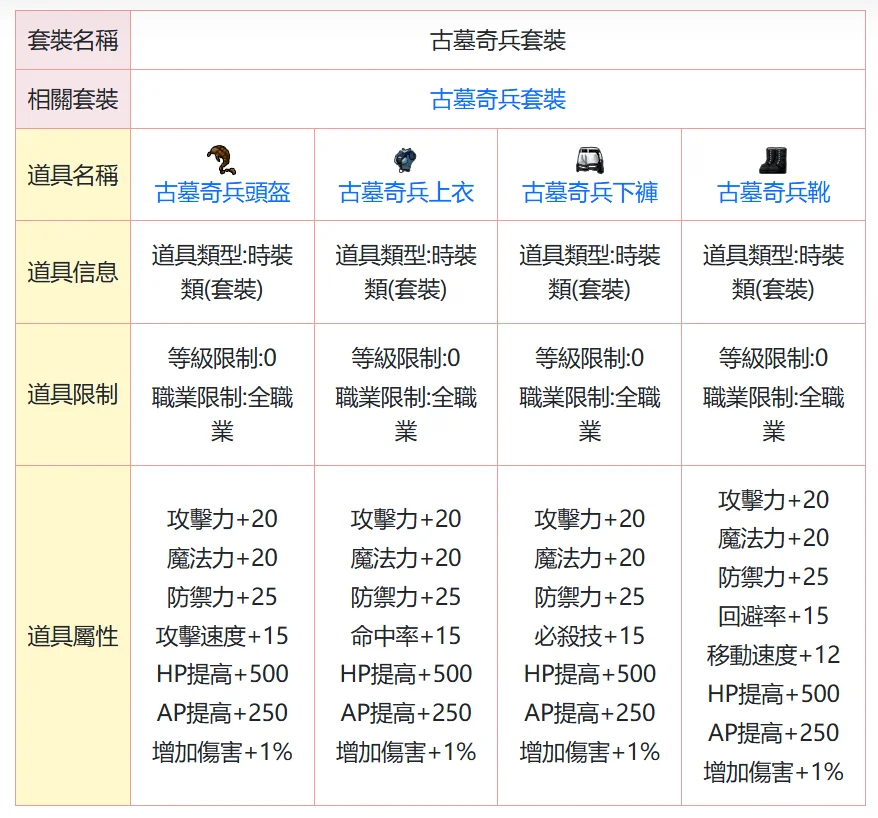This screenshot has height=818, width=878.
Task: Click the 道具屬性 row header
Action: coord(73,636)
